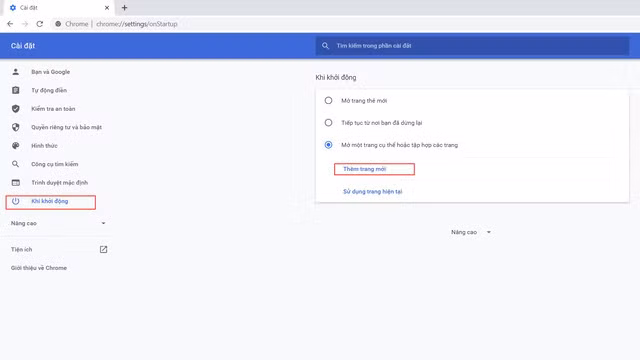Click the shield icon for Kiểm tra an toàn
The height and width of the screenshot is (360, 640).
(16, 109)
